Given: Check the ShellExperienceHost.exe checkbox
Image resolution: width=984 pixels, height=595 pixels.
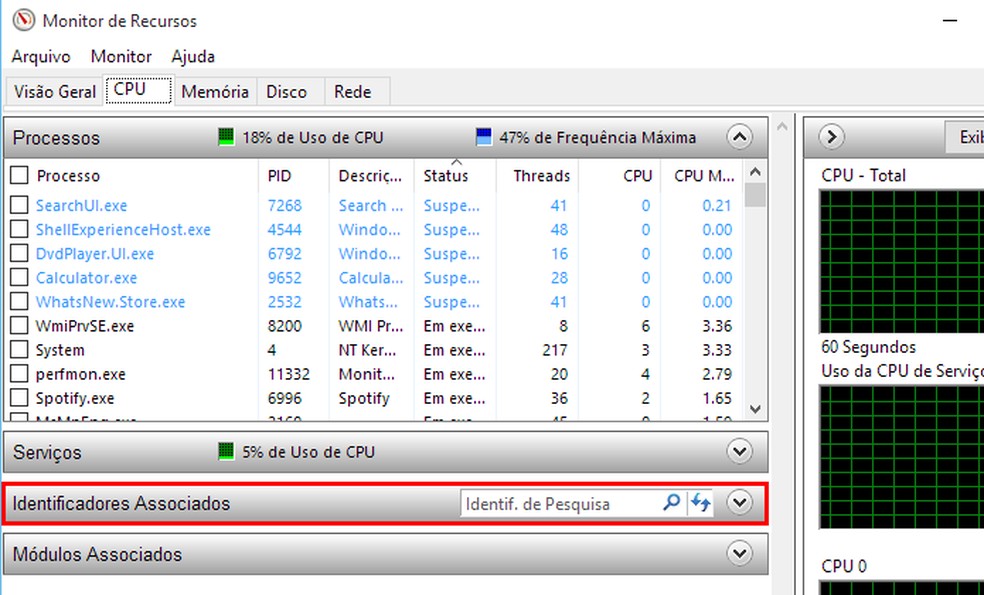Looking at the screenshot, I should (x=19, y=229).
